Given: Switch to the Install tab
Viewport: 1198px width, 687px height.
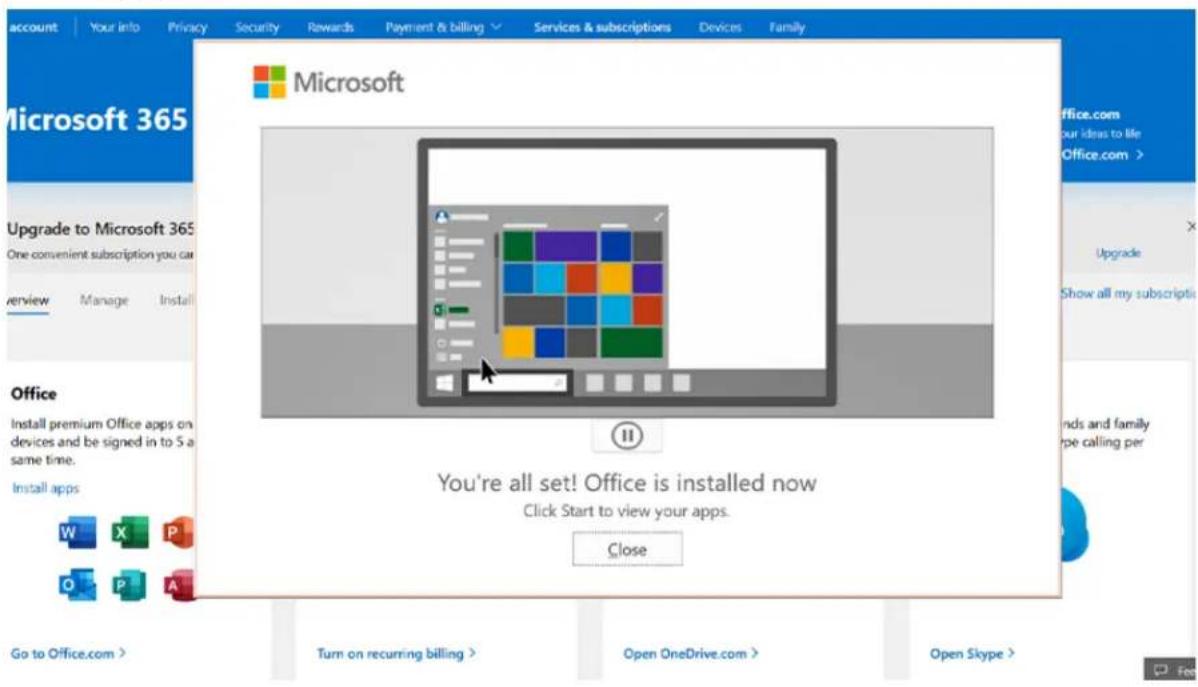Looking at the screenshot, I should [x=176, y=300].
